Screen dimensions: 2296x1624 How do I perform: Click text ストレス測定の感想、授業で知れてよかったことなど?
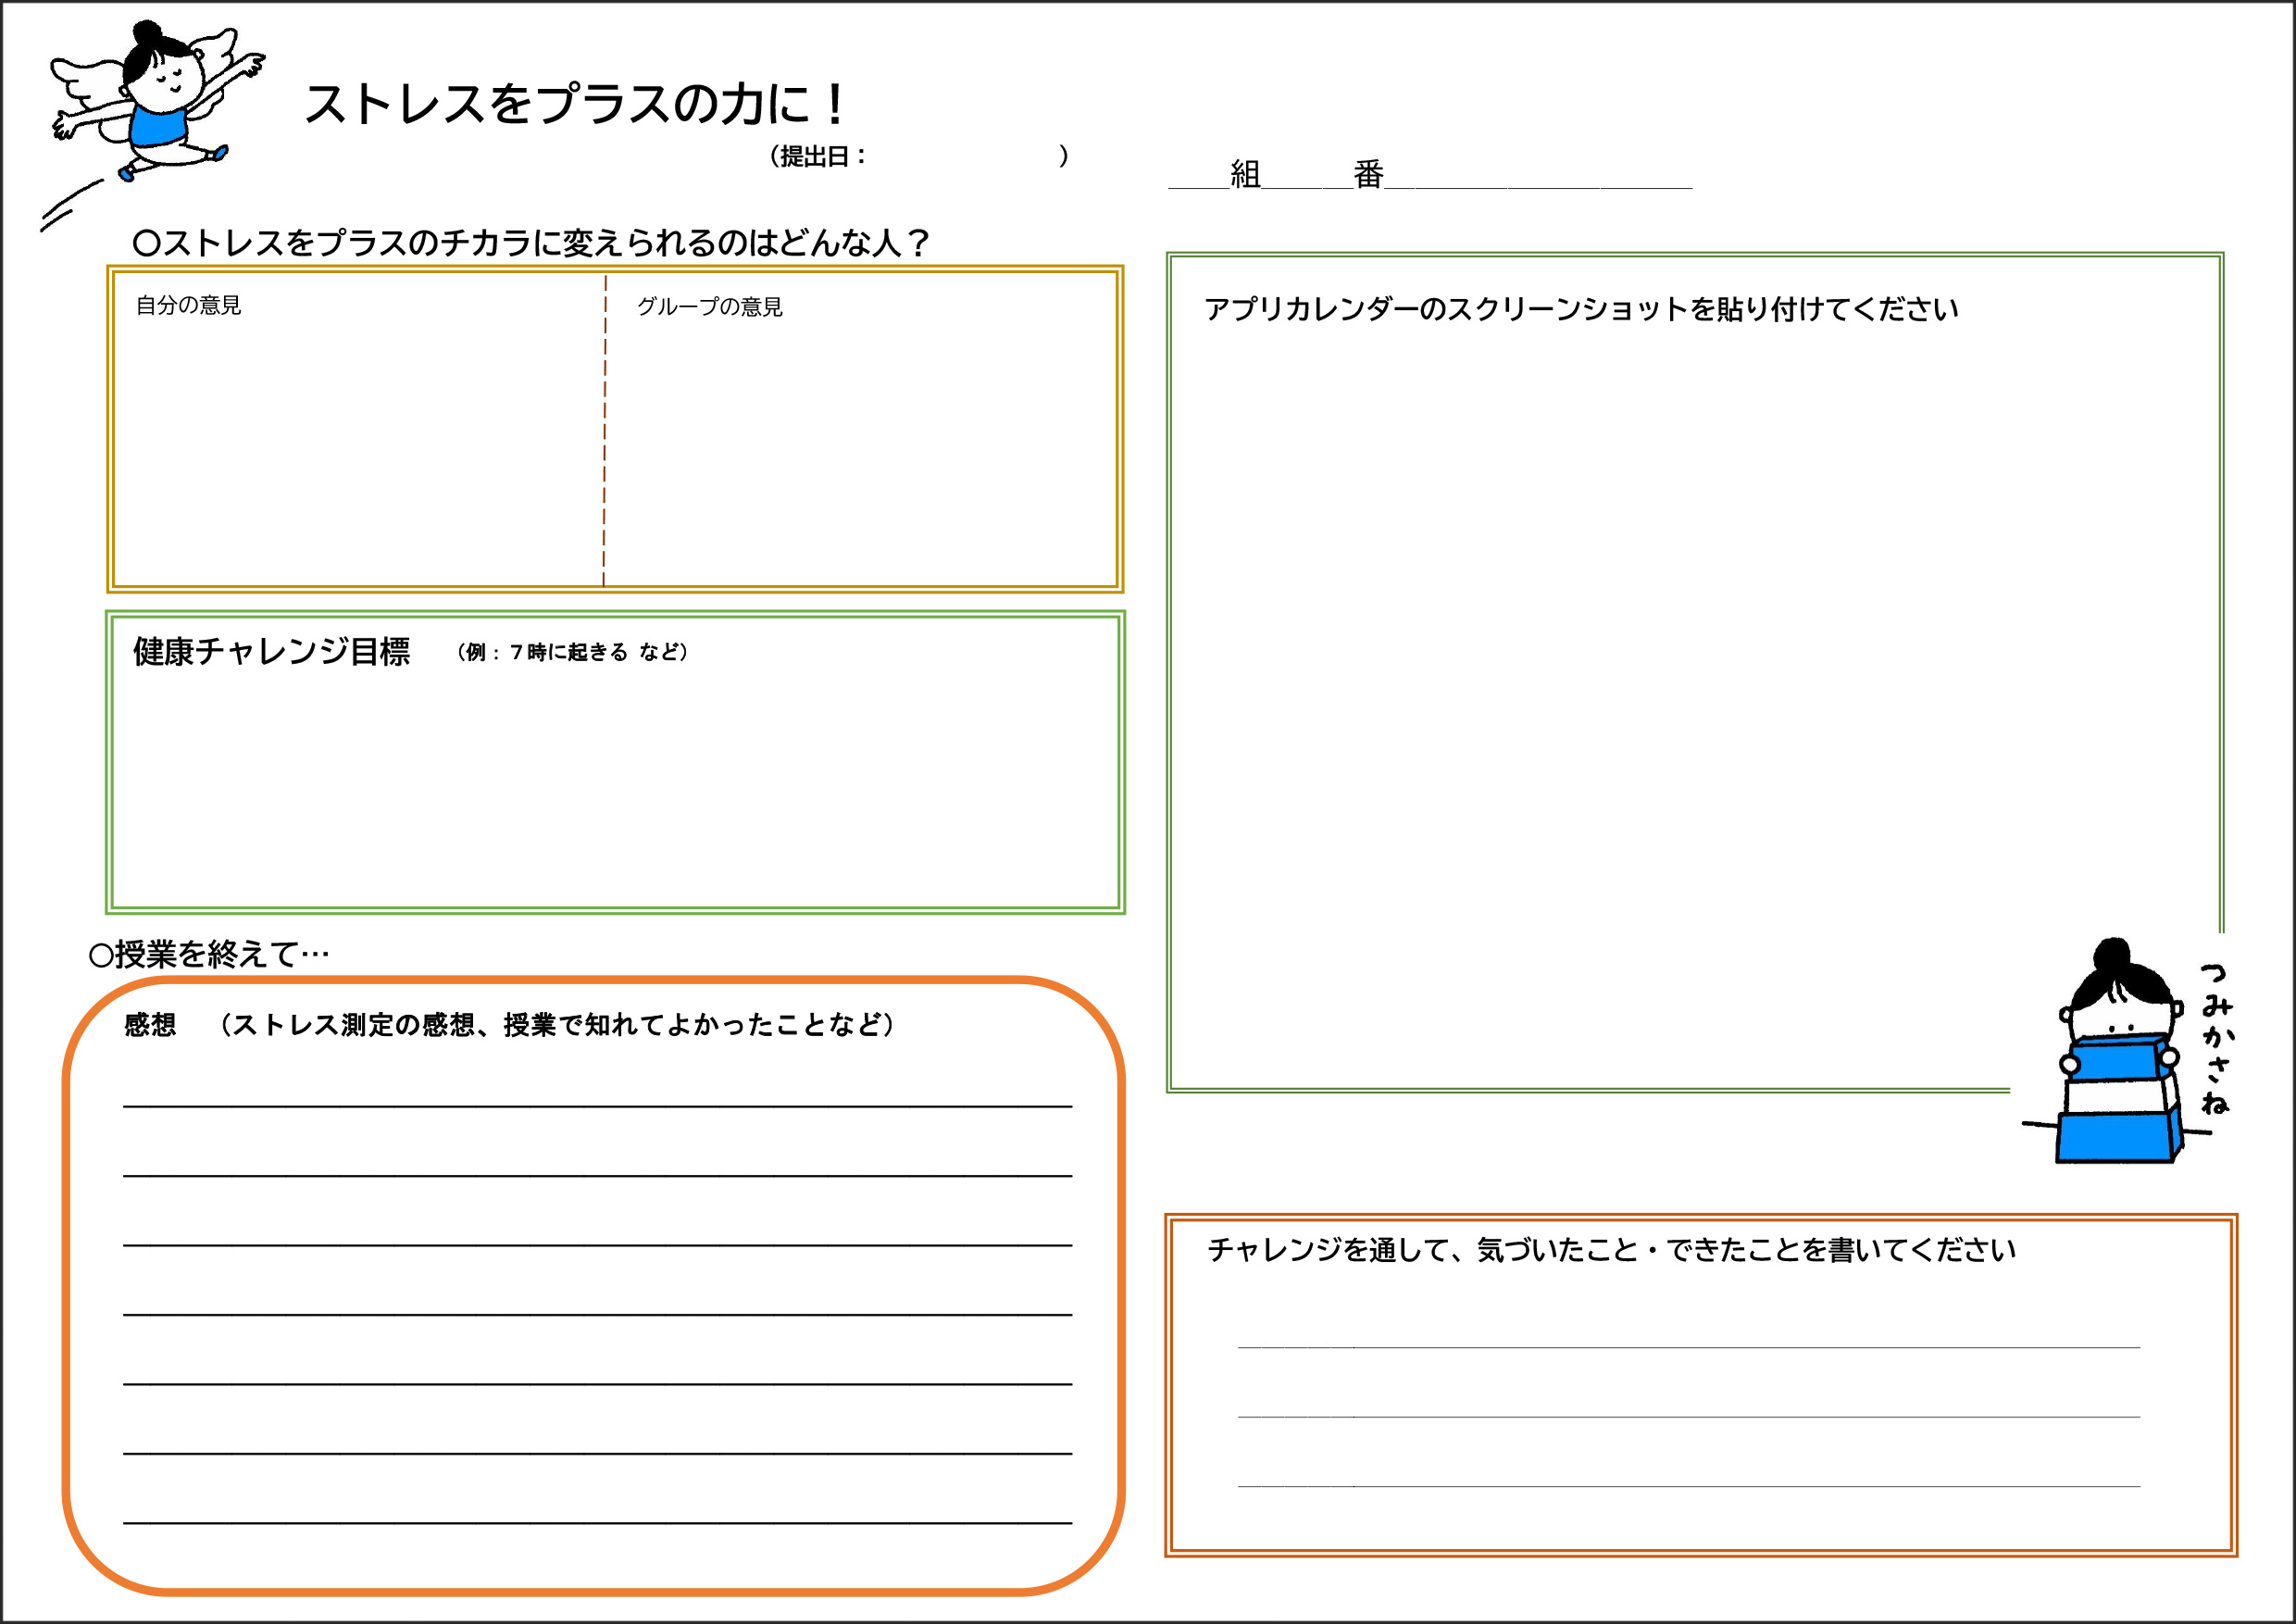558,1025
